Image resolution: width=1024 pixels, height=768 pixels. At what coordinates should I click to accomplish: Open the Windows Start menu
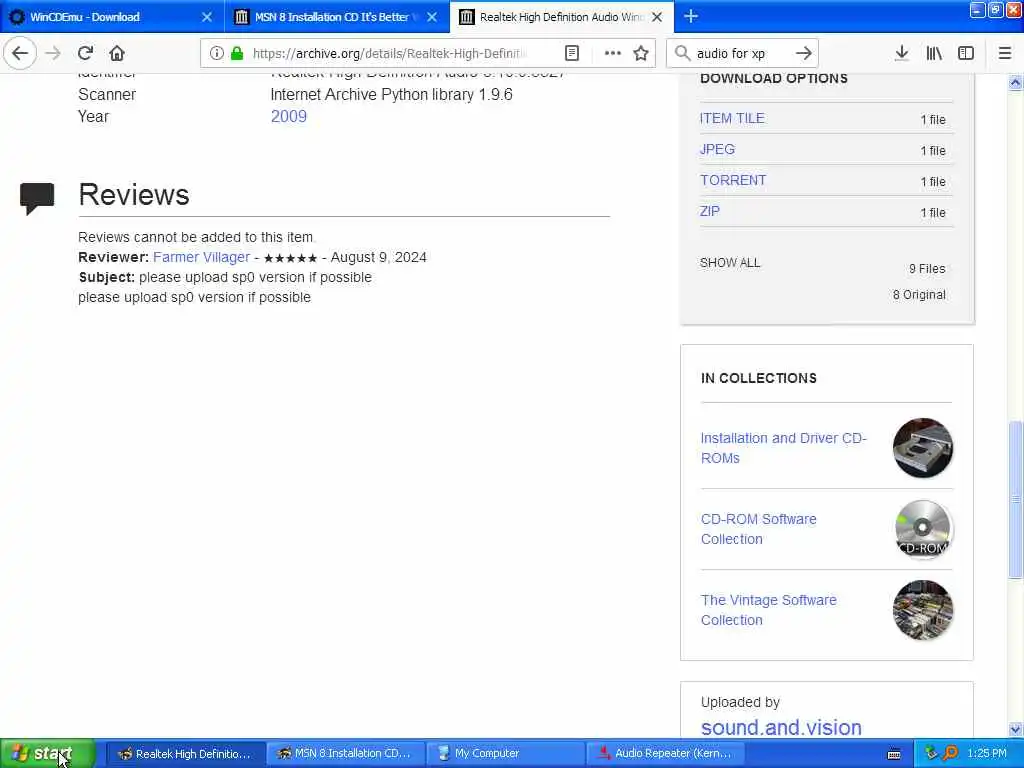click(47, 754)
